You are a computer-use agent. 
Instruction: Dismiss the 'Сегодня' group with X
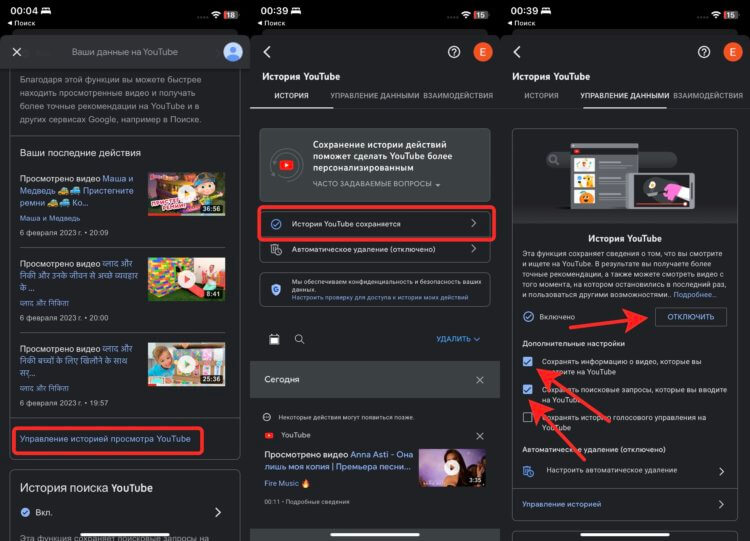[x=480, y=380]
